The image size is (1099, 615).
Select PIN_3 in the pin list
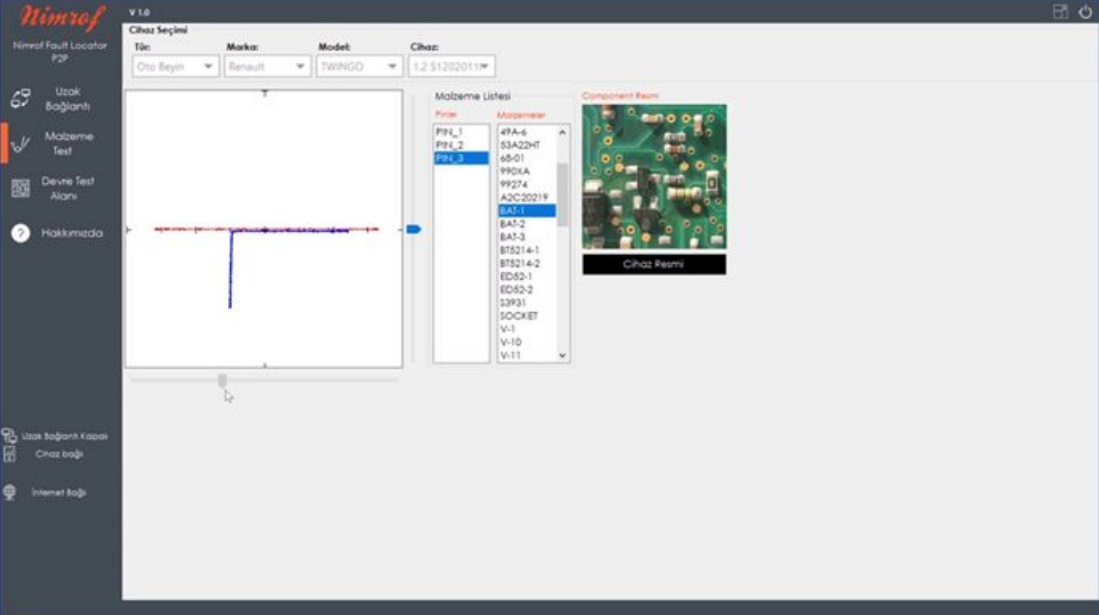point(461,158)
